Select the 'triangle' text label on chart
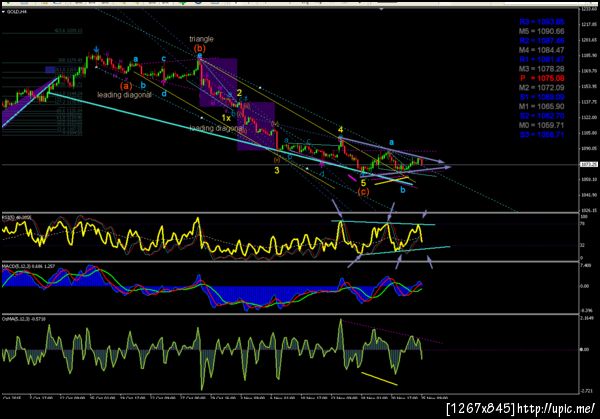 point(201,39)
